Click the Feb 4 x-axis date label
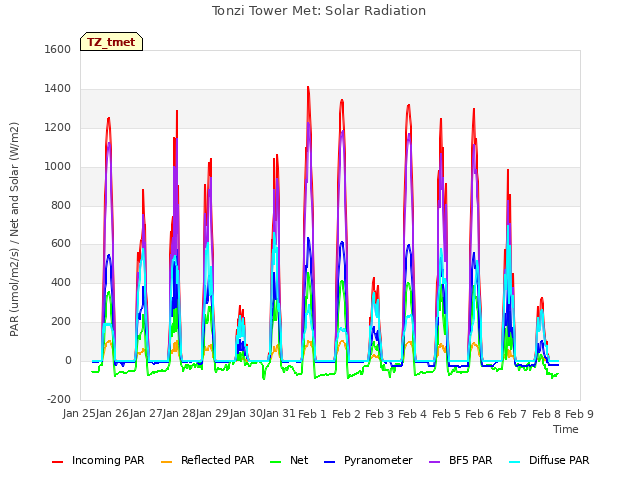Image resolution: width=640 pixels, height=480 pixels. [x=412, y=414]
